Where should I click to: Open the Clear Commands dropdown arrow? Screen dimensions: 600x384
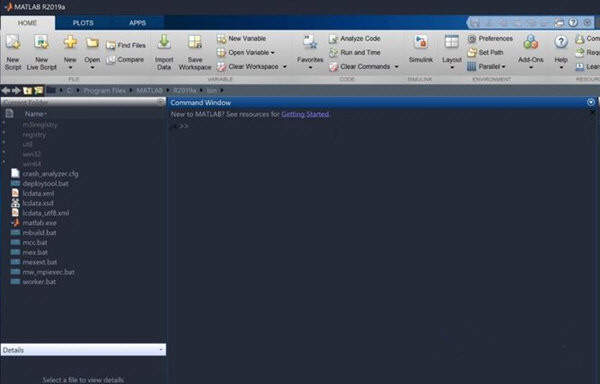pyautogui.click(x=396, y=67)
